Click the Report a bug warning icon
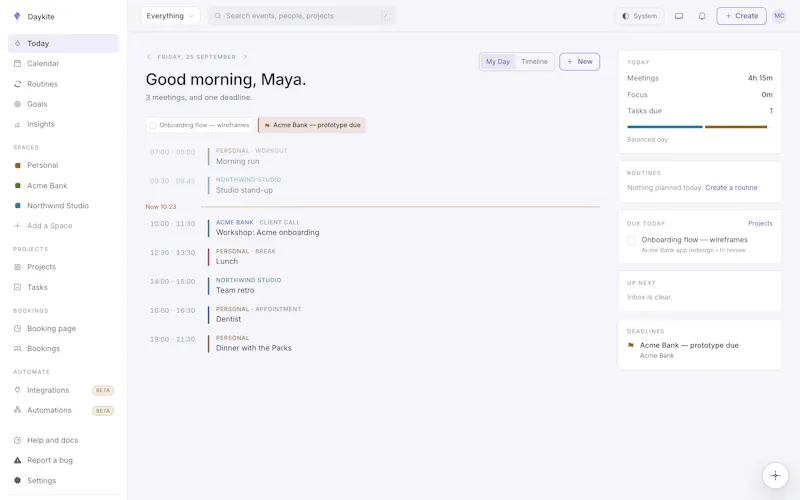This screenshot has height=500, width=800. tap(17, 460)
